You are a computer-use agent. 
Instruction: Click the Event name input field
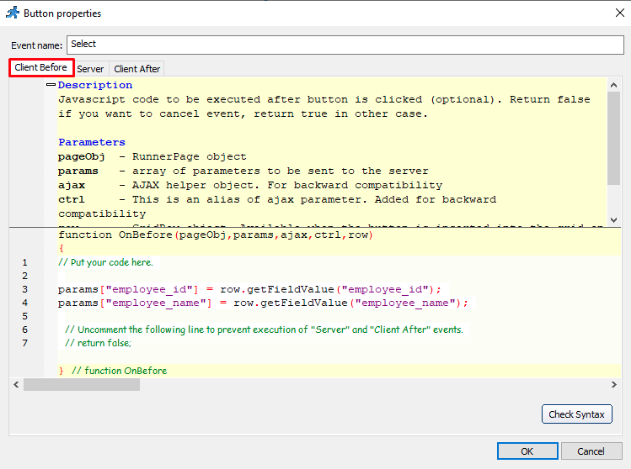point(343,44)
